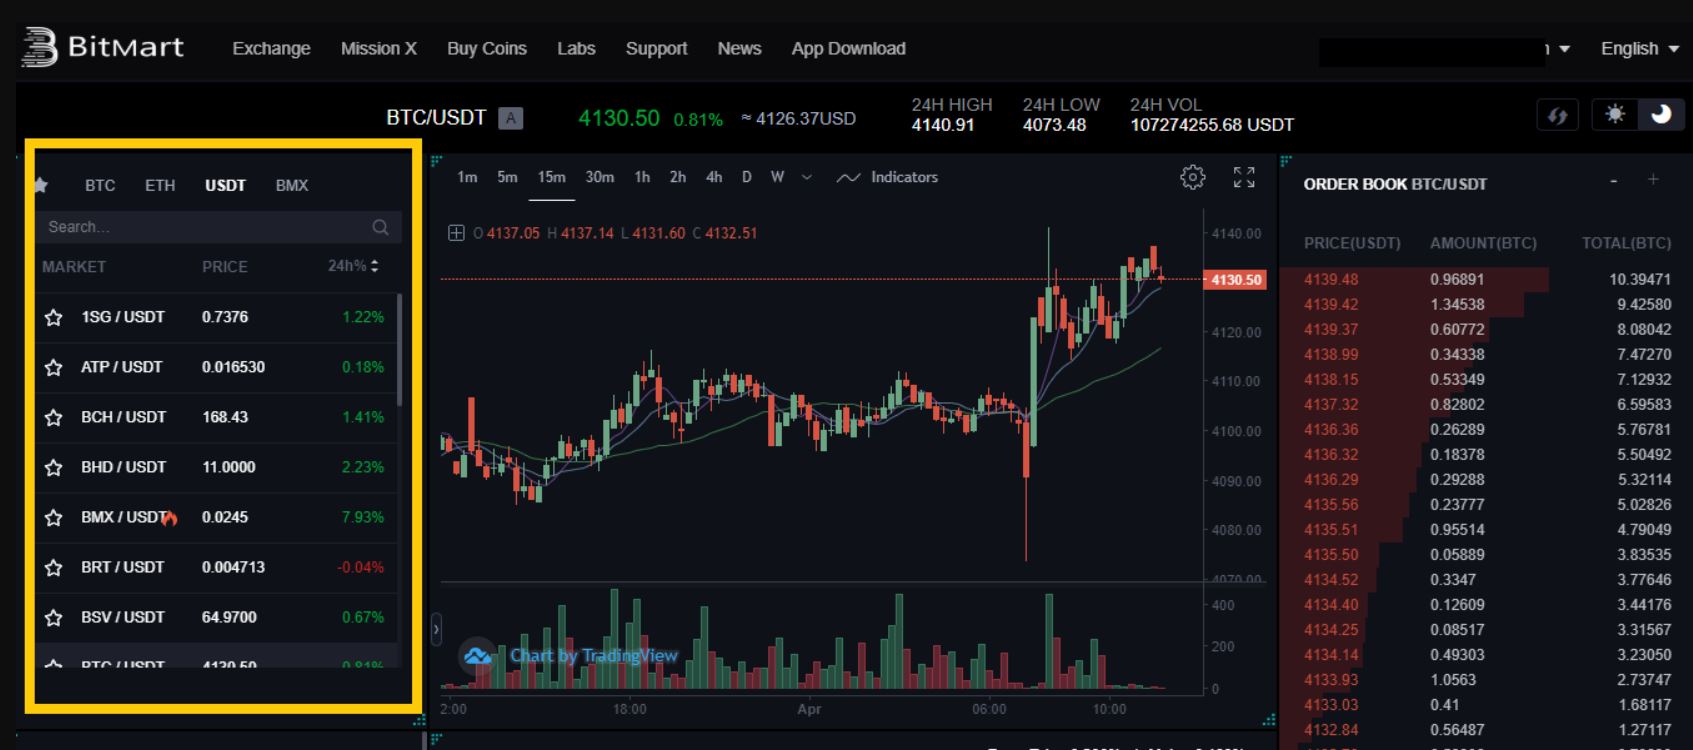Screen dimensions: 1693x750
Task: Favorite the BHD / USDT pair star
Action: pyautogui.click(x=54, y=467)
